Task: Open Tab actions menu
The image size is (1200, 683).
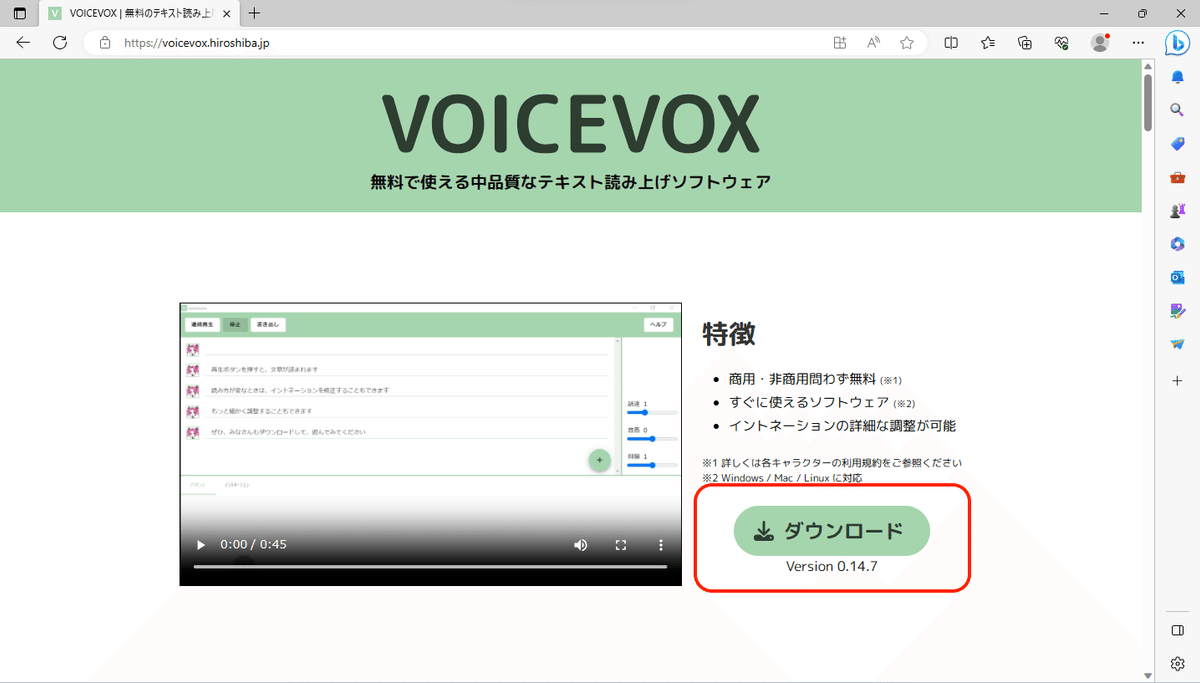Action: coord(20,14)
